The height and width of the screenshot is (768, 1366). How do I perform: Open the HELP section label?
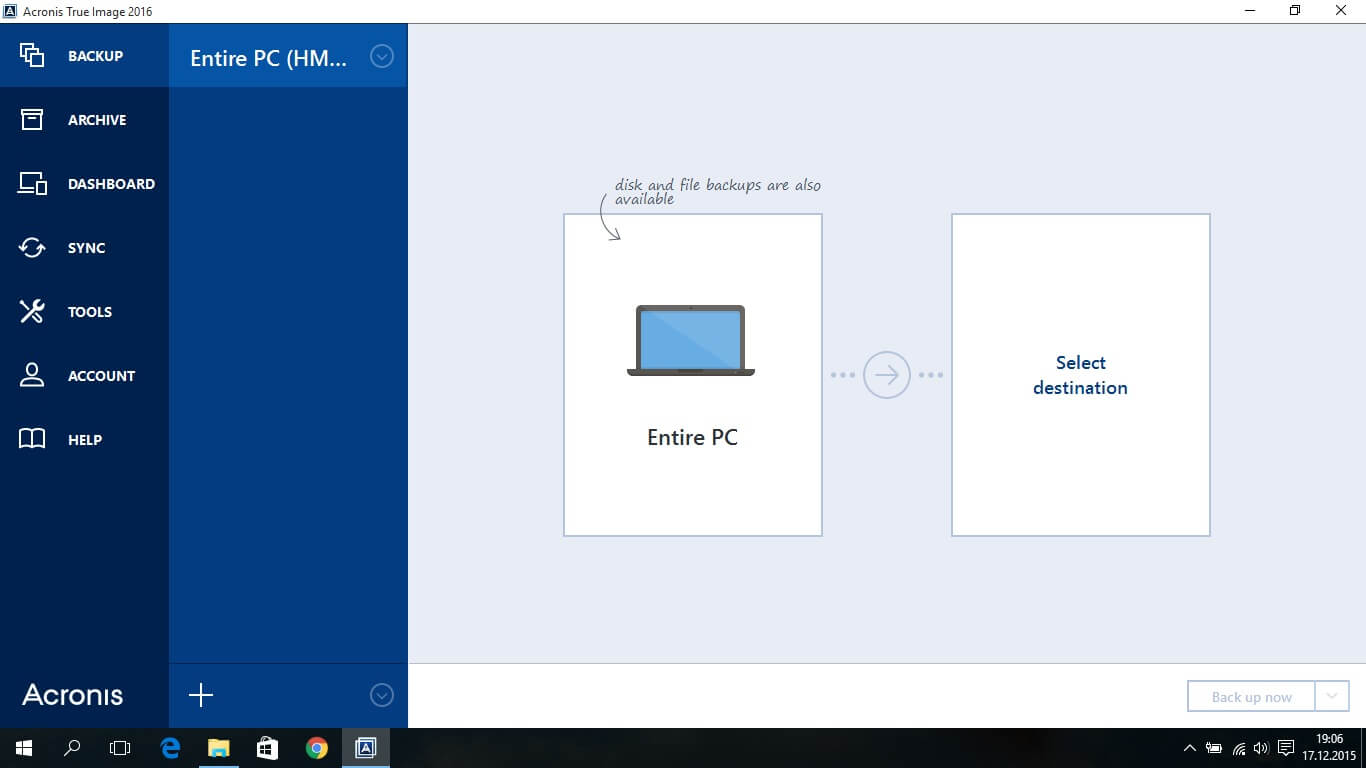tap(85, 440)
